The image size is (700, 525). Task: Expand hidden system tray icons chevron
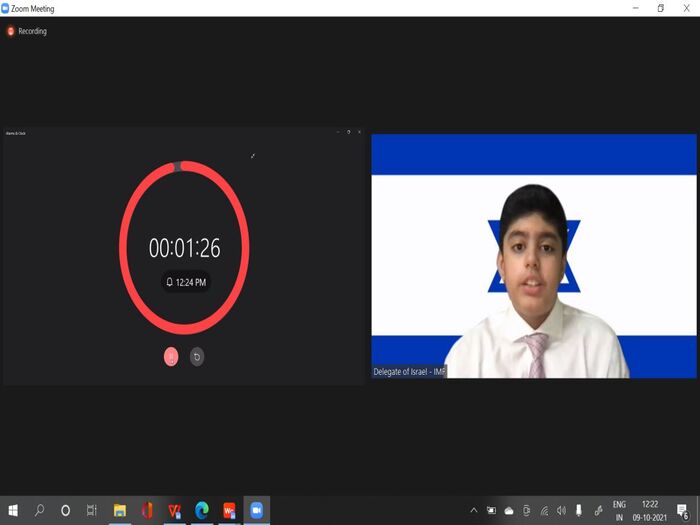point(474,510)
